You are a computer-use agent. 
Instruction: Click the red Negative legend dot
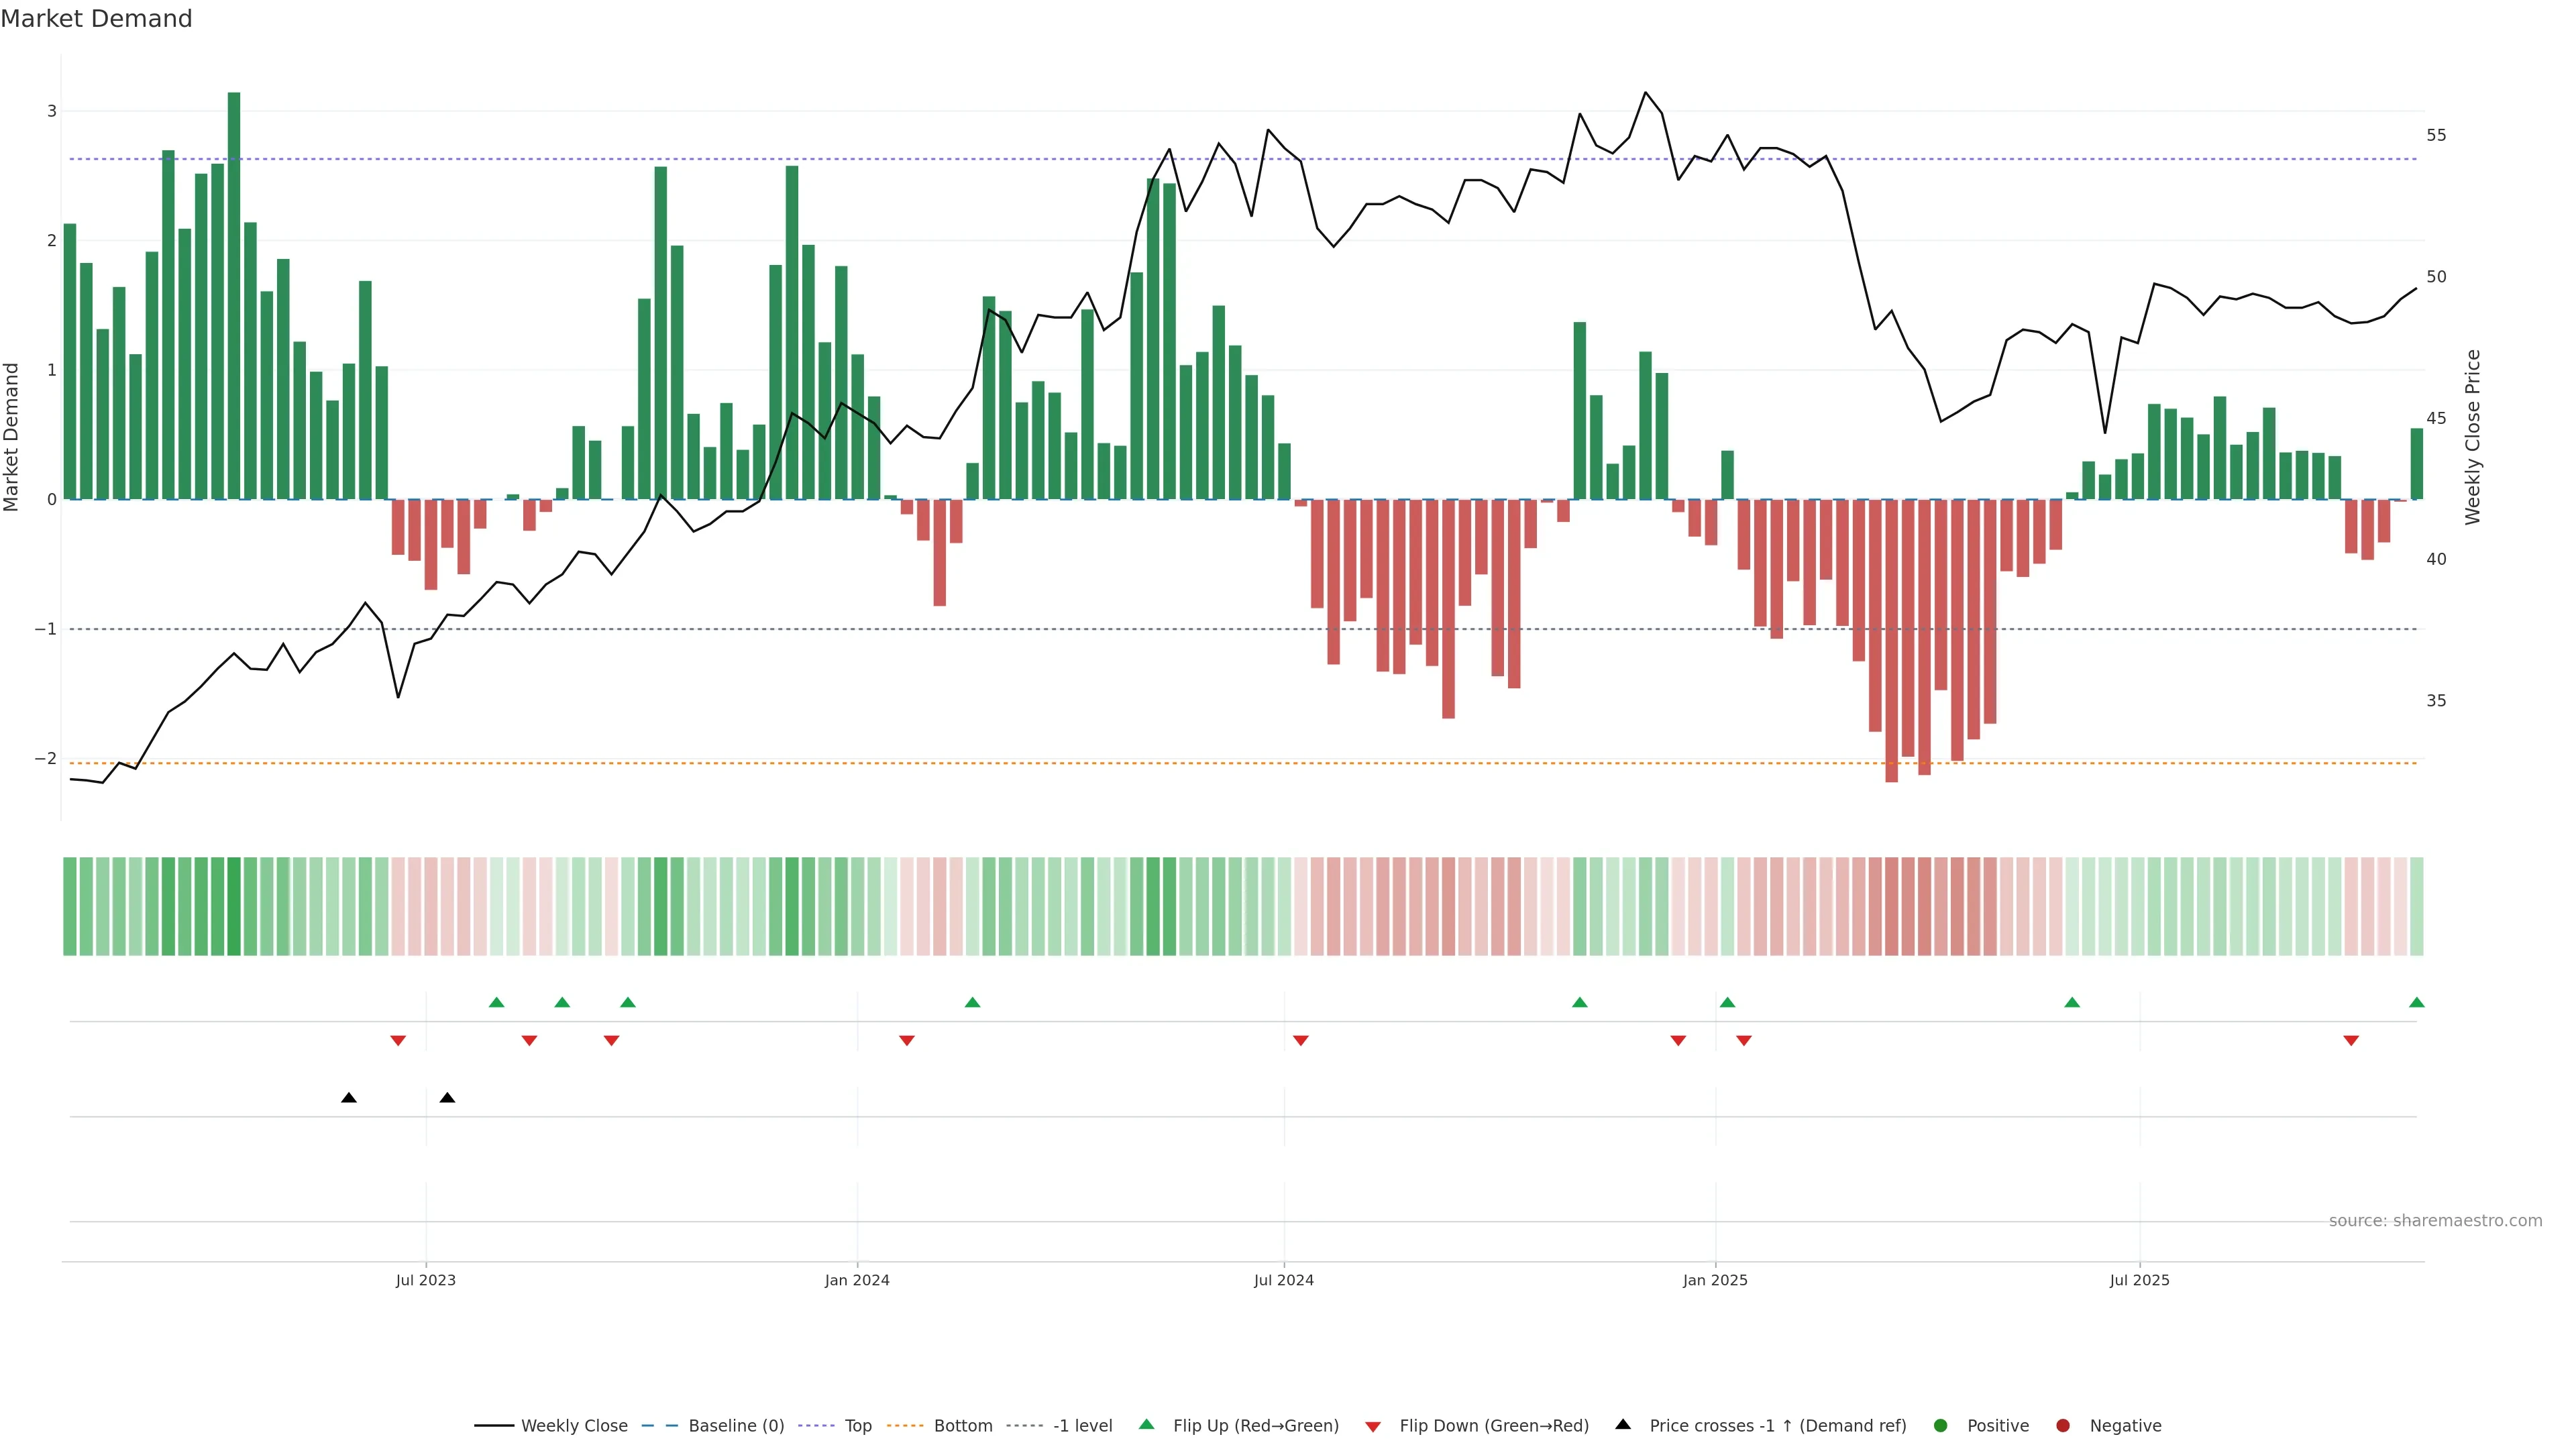(x=2063, y=1425)
